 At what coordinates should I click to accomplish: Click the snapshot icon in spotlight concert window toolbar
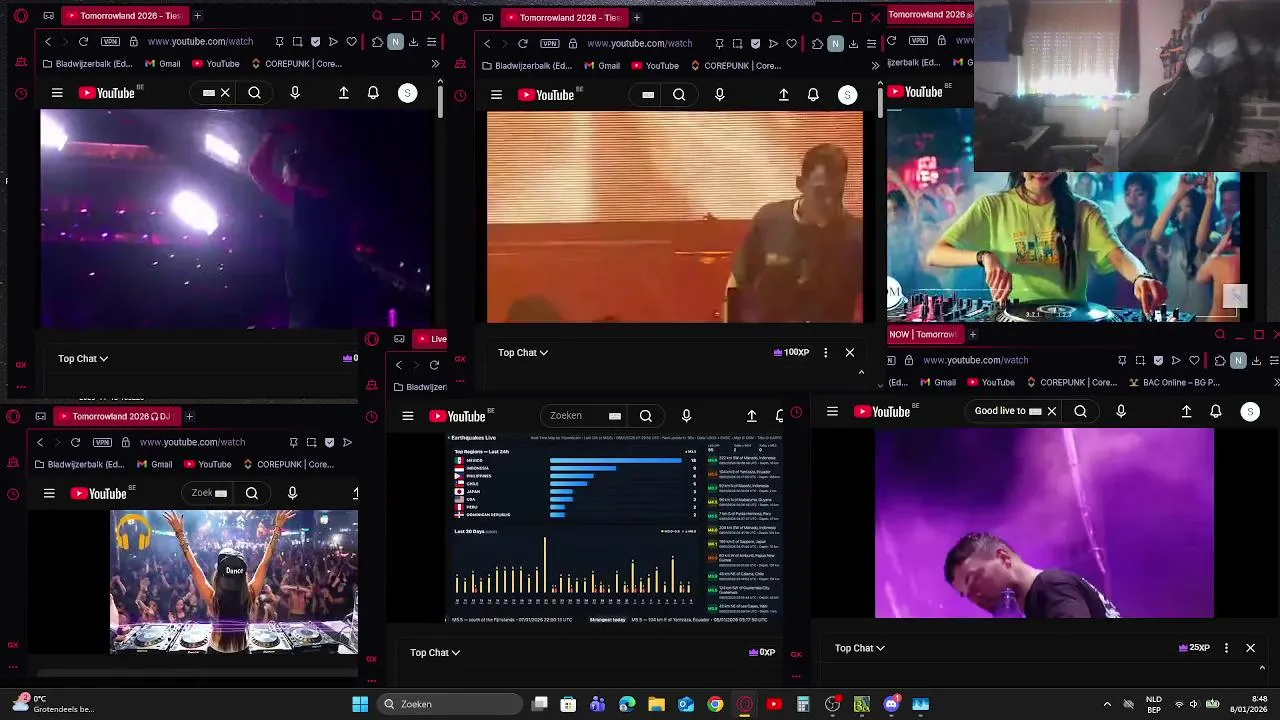click(x=298, y=42)
